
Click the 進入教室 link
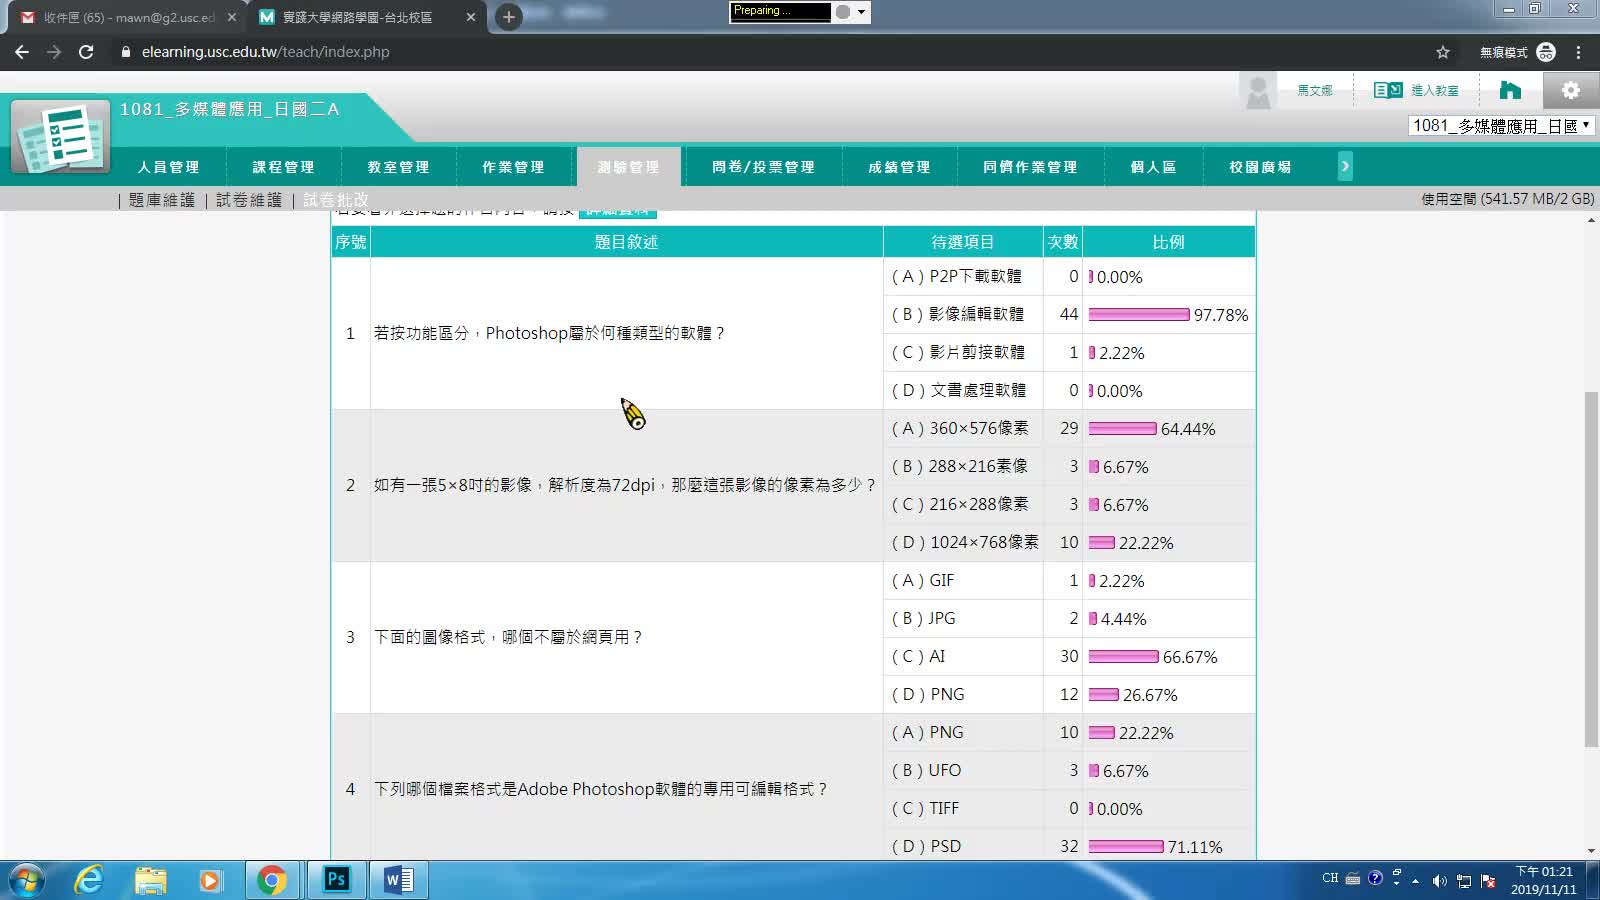(x=1435, y=90)
